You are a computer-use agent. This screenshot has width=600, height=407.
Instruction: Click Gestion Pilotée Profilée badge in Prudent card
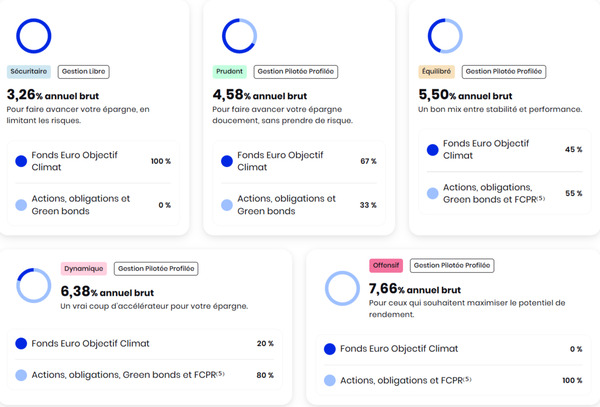tap(296, 72)
